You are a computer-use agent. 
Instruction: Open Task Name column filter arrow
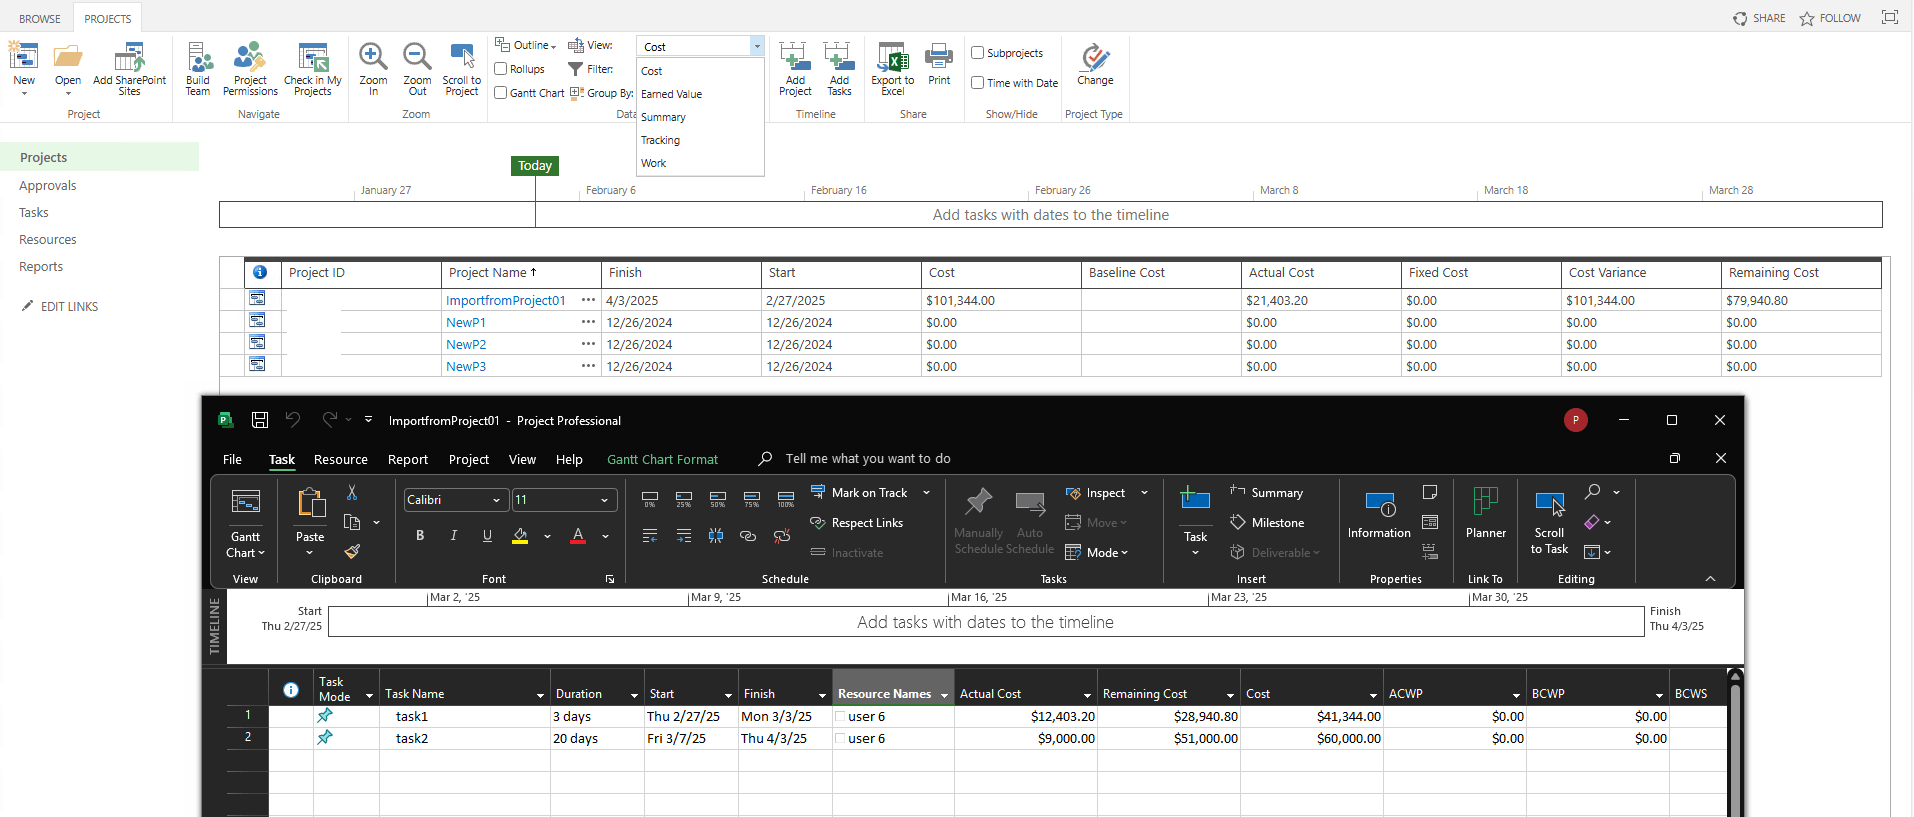click(x=540, y=695)
